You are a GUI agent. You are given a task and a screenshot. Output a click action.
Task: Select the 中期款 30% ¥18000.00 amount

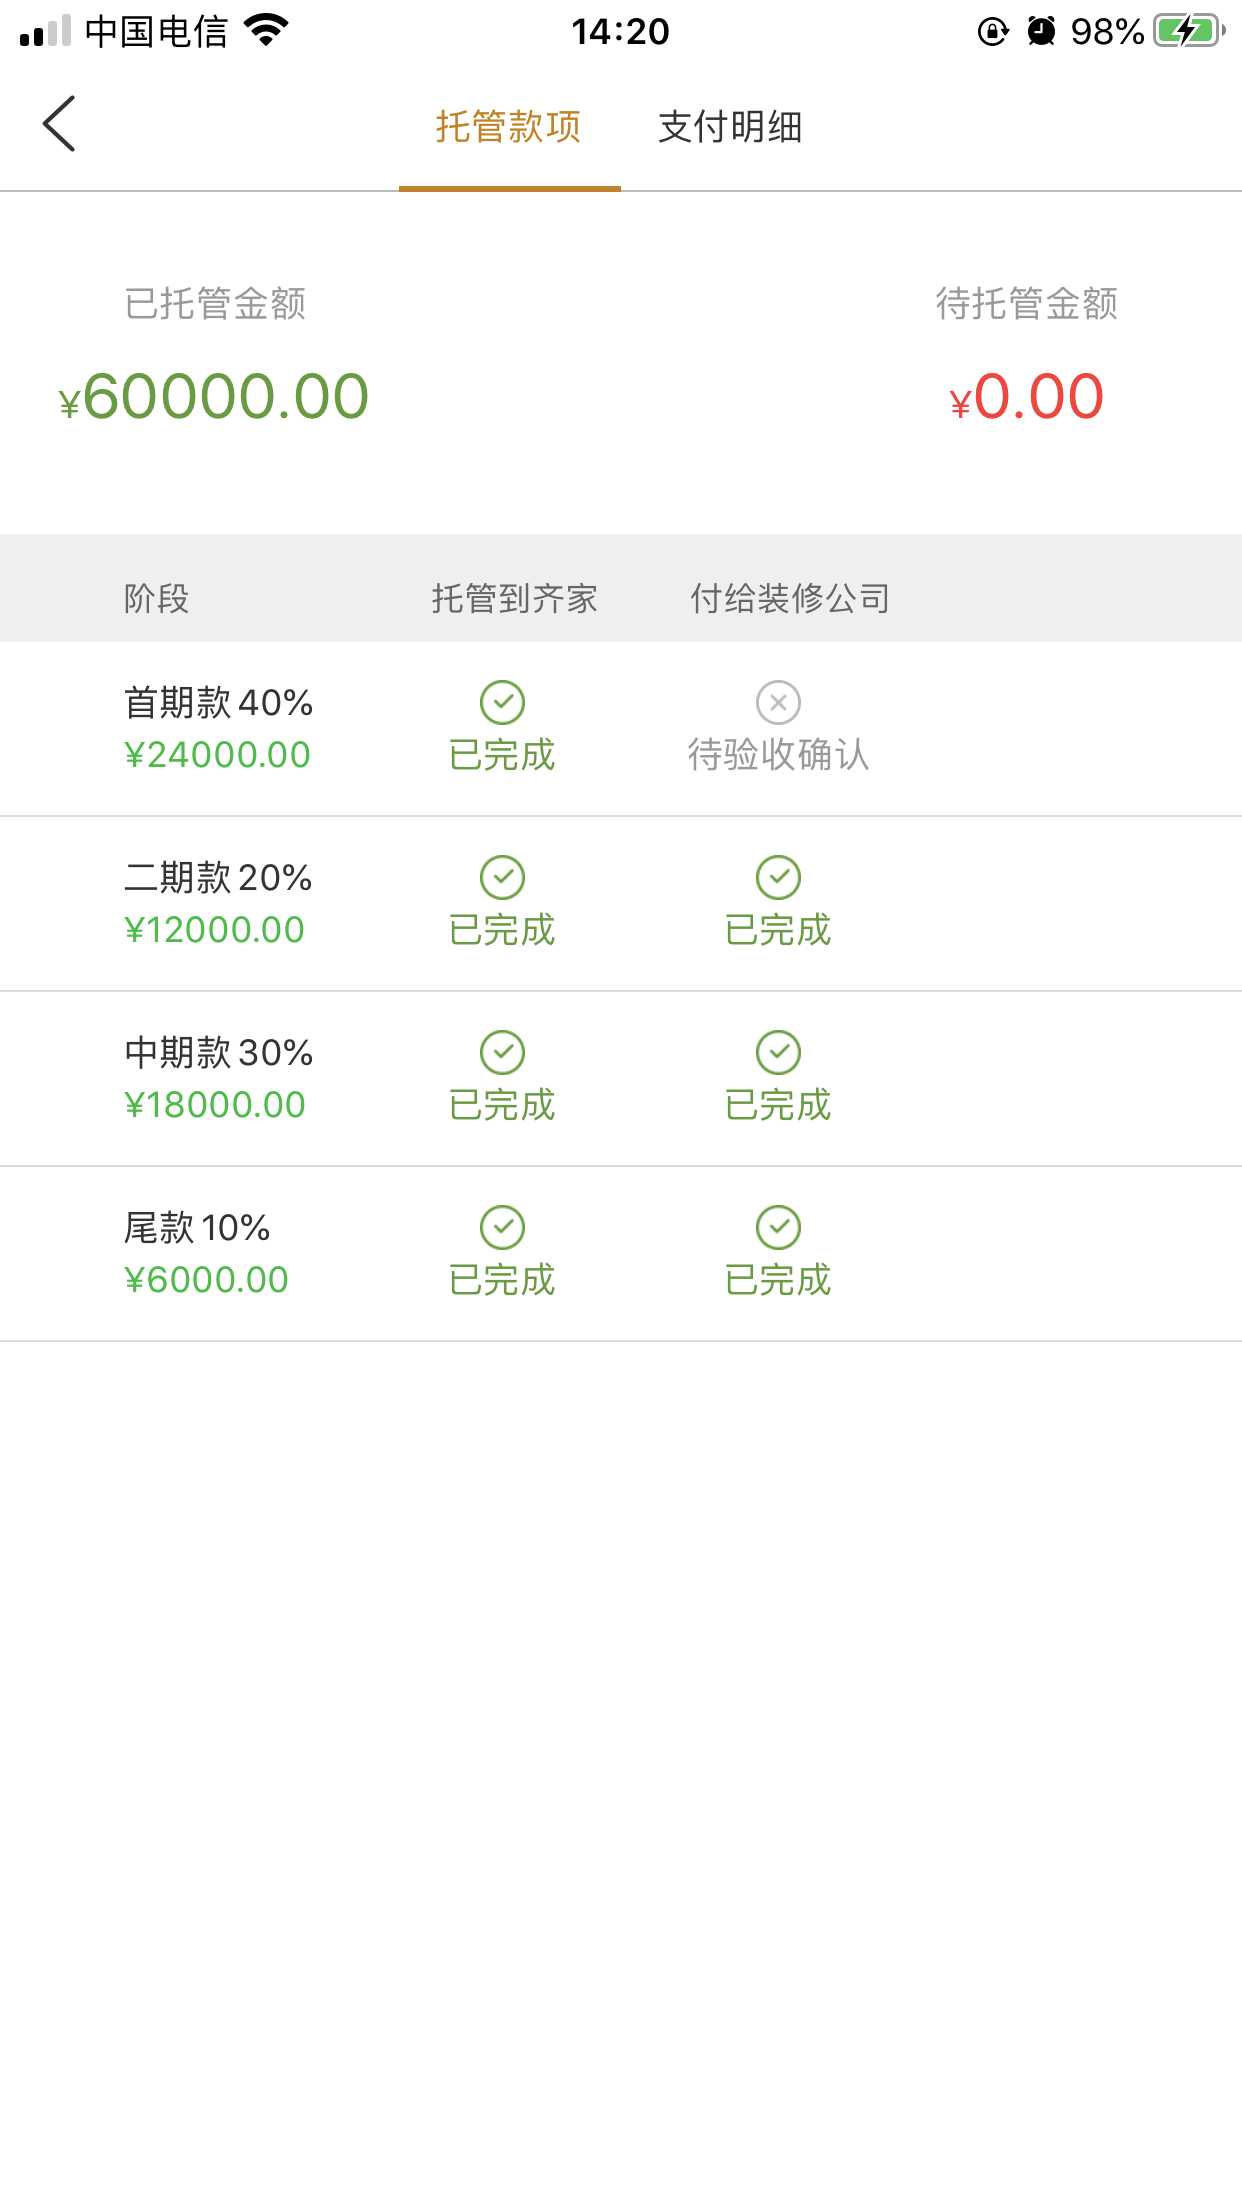click(x=215, y=1105)
